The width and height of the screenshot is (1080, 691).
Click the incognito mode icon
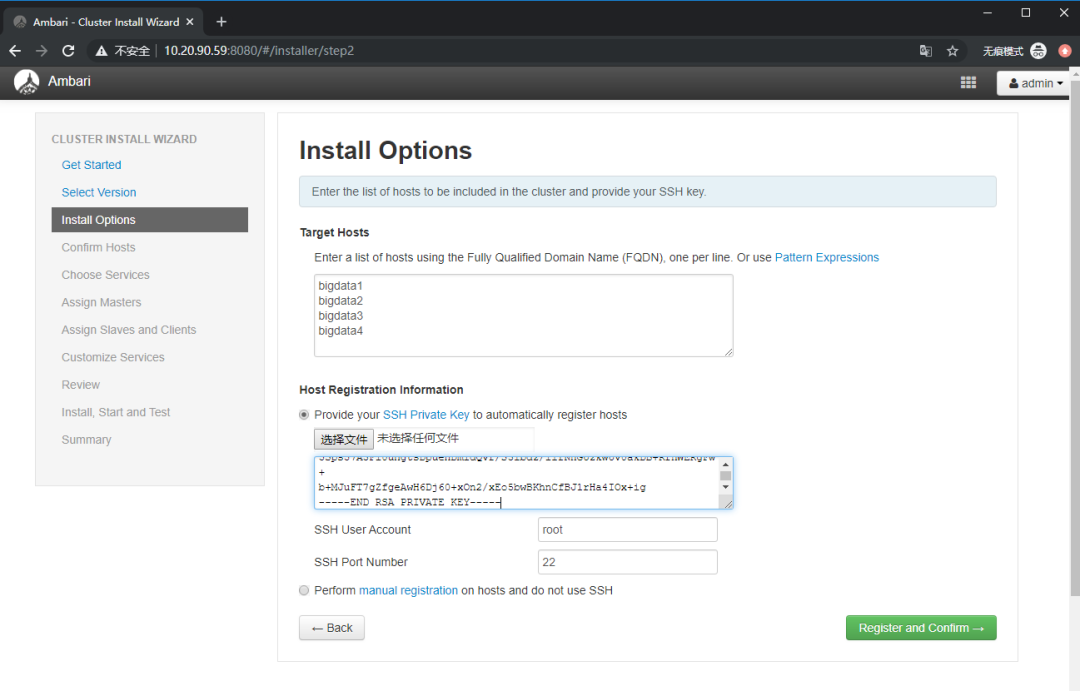pos(1038,51)
